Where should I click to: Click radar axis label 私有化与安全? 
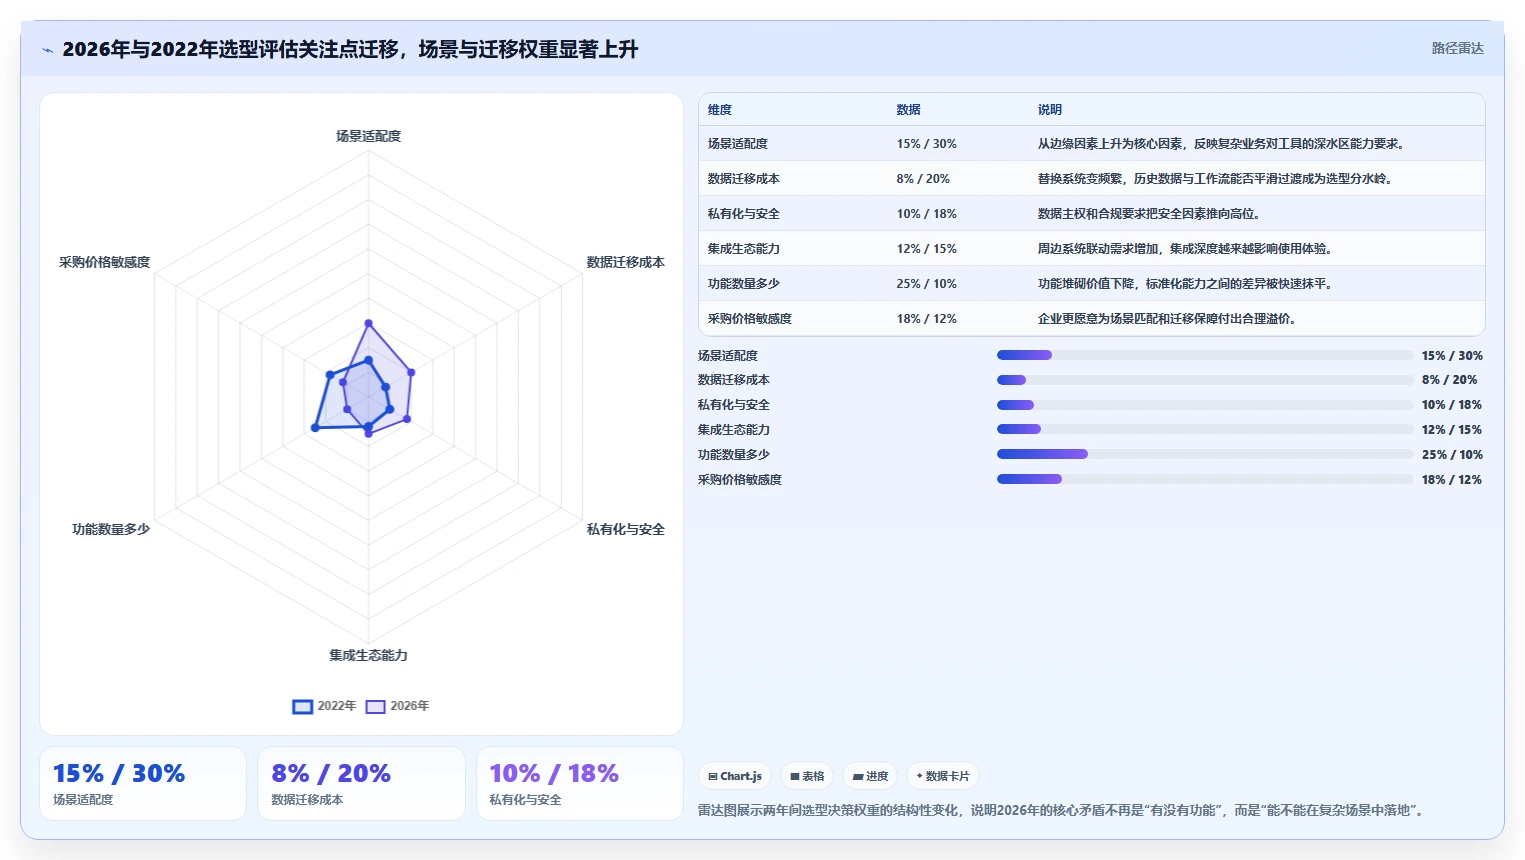(x=626, y=529)
